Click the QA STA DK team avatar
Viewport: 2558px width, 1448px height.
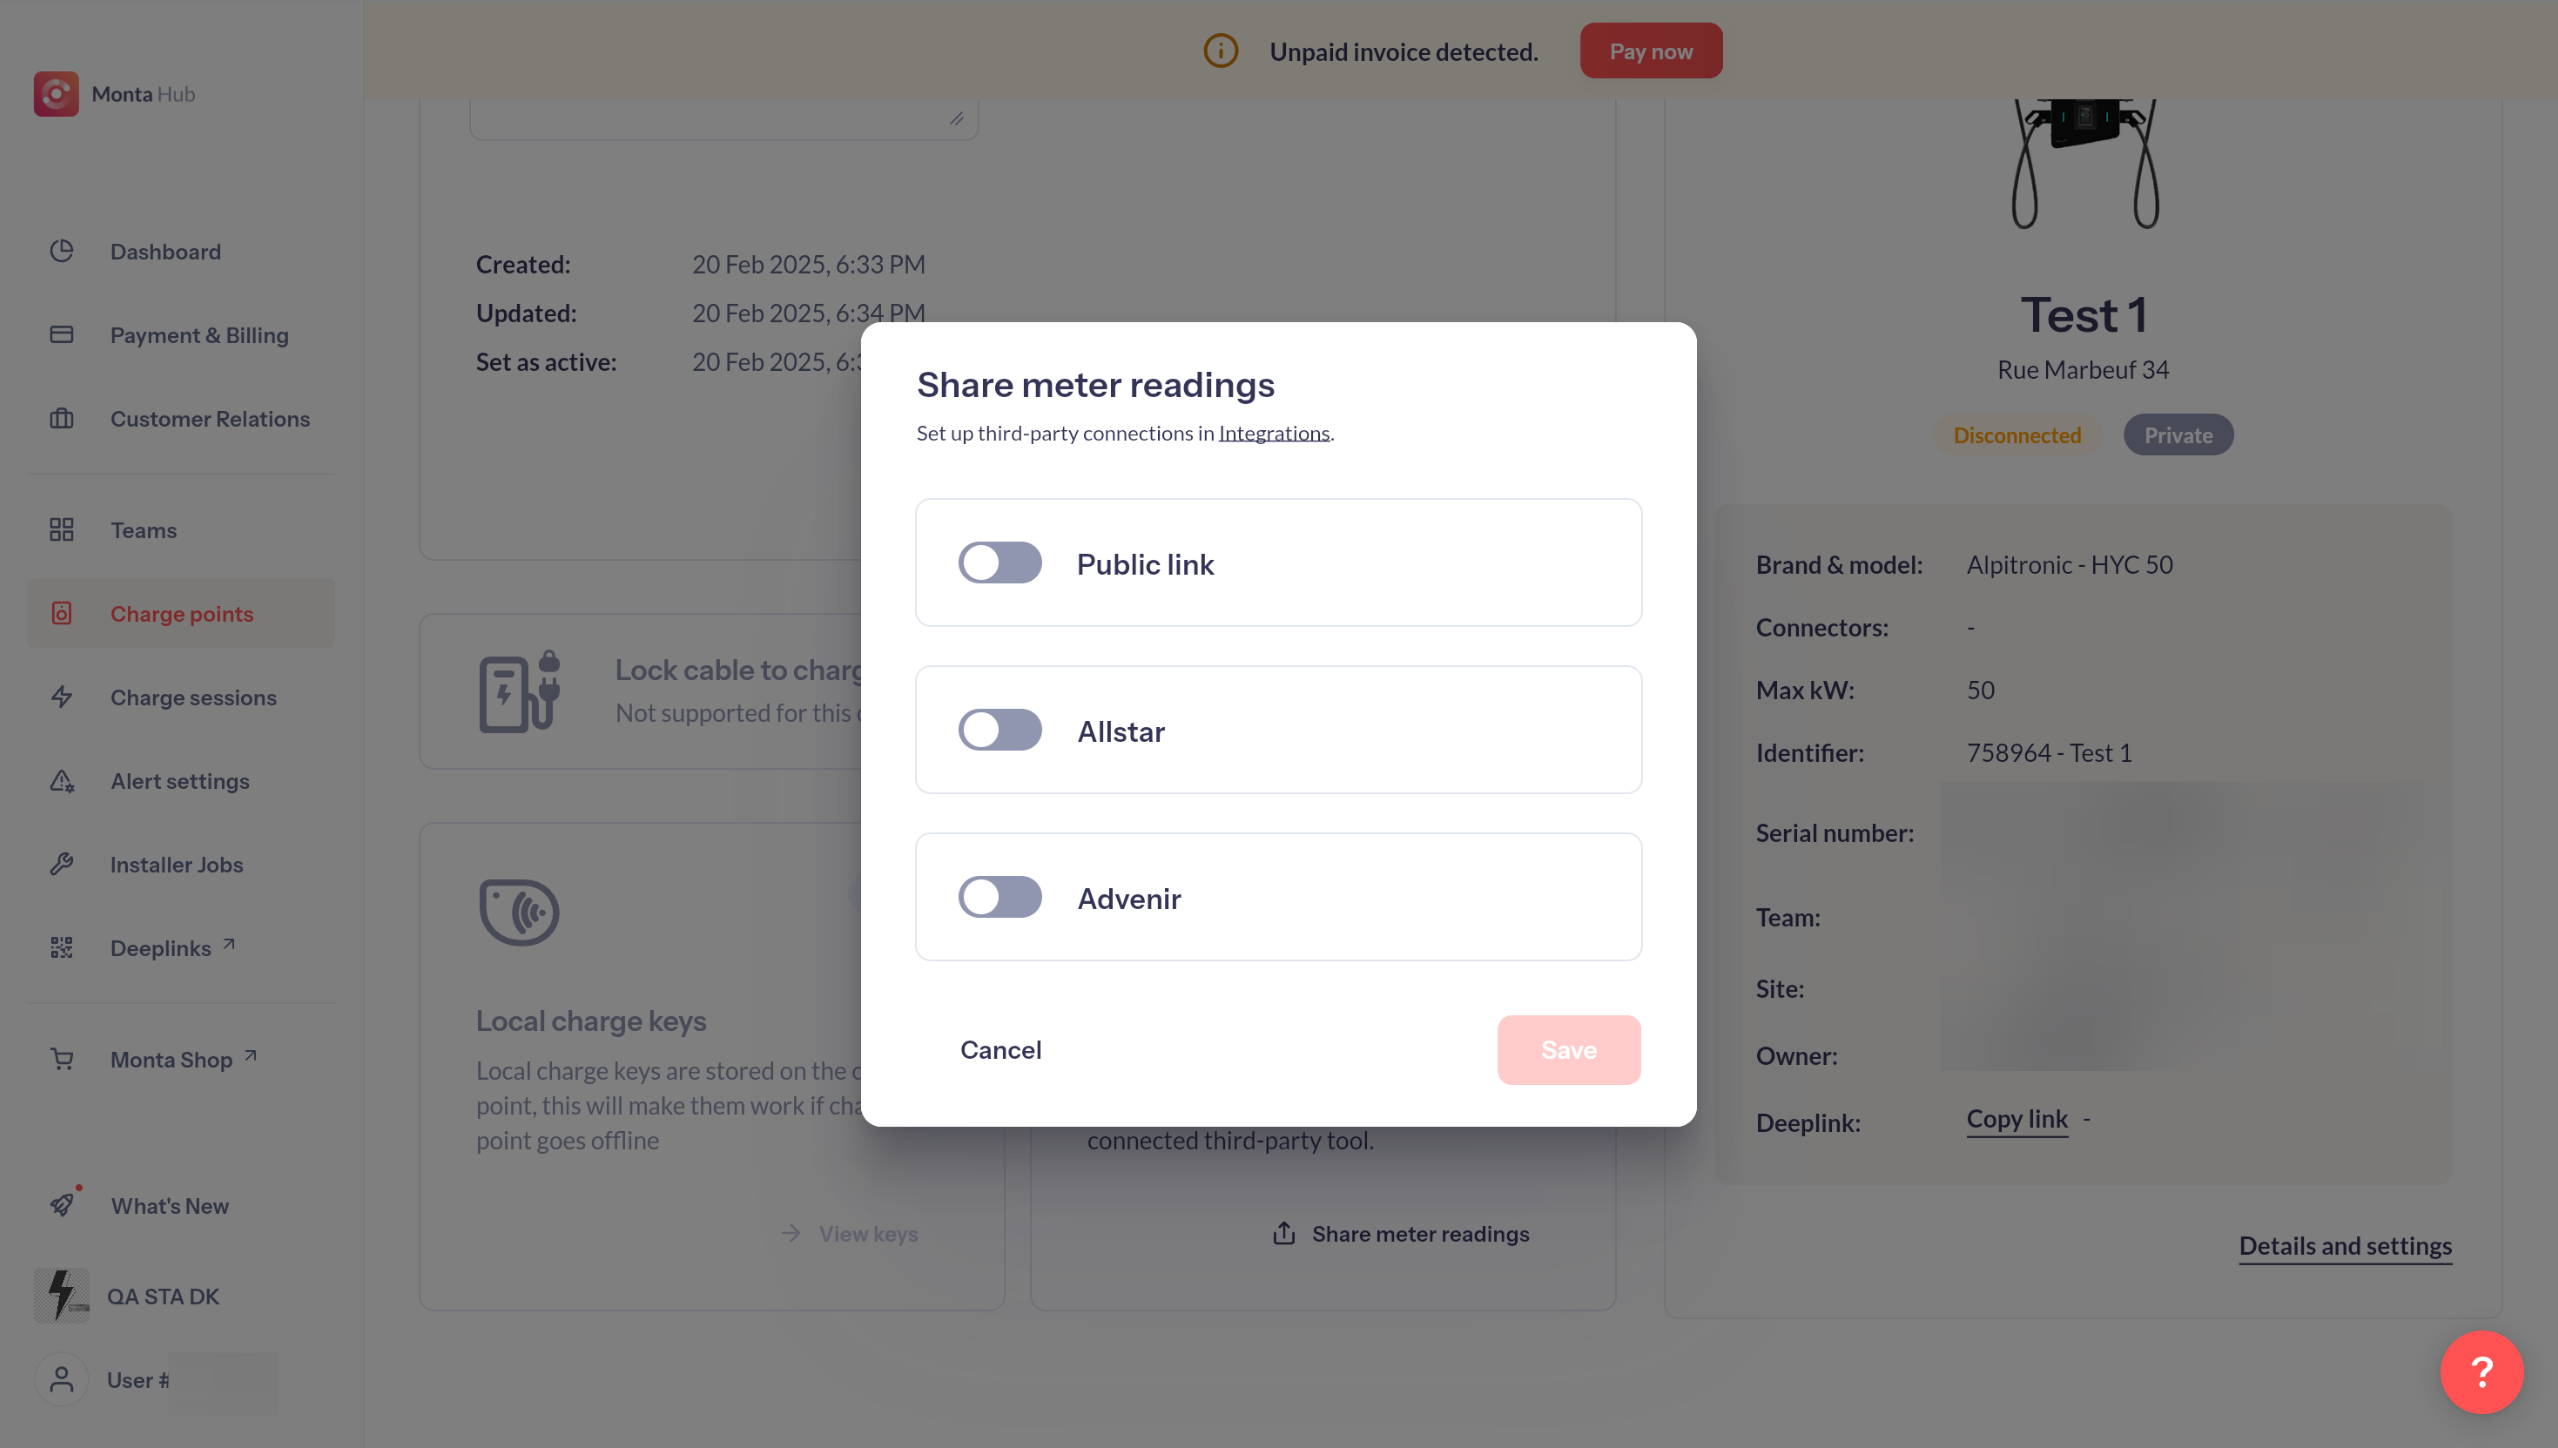pos(62,1296)
